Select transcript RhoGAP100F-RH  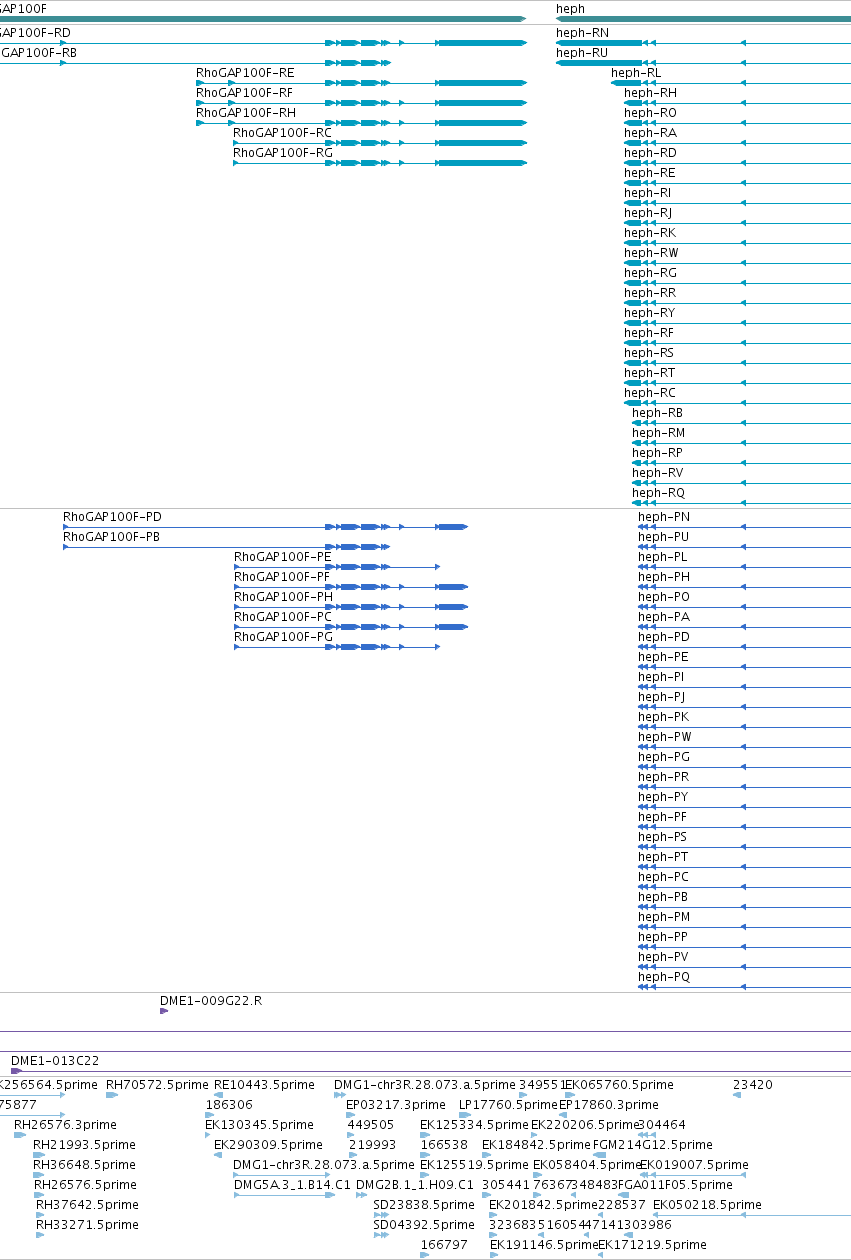[x=246, y=113]
